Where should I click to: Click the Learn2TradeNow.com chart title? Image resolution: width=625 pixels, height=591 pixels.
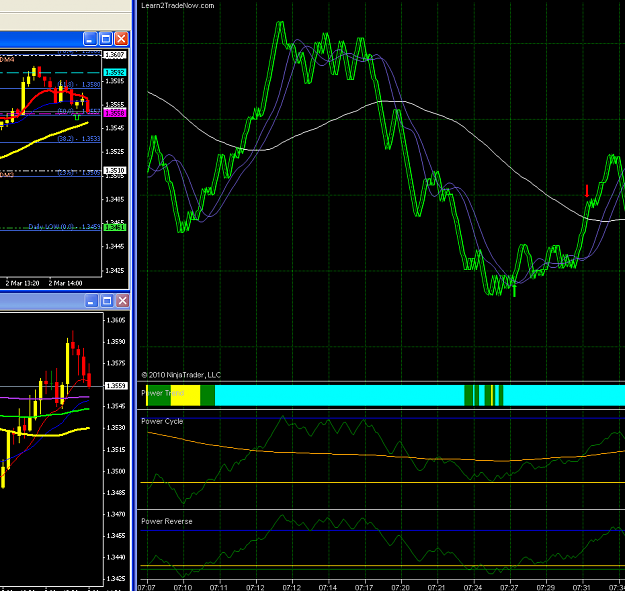pos(177,6)
